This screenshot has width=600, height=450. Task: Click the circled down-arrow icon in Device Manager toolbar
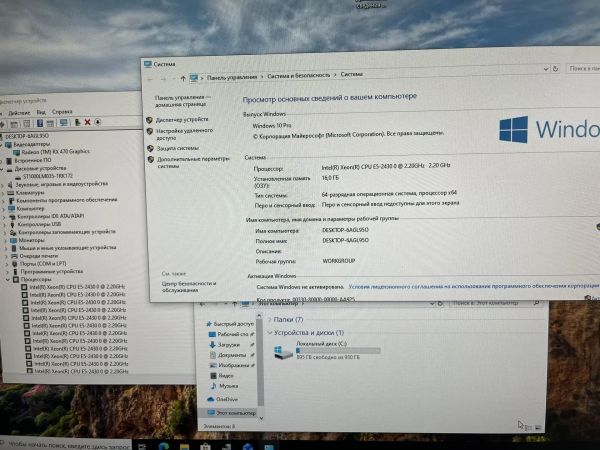[x=98, y=122]
